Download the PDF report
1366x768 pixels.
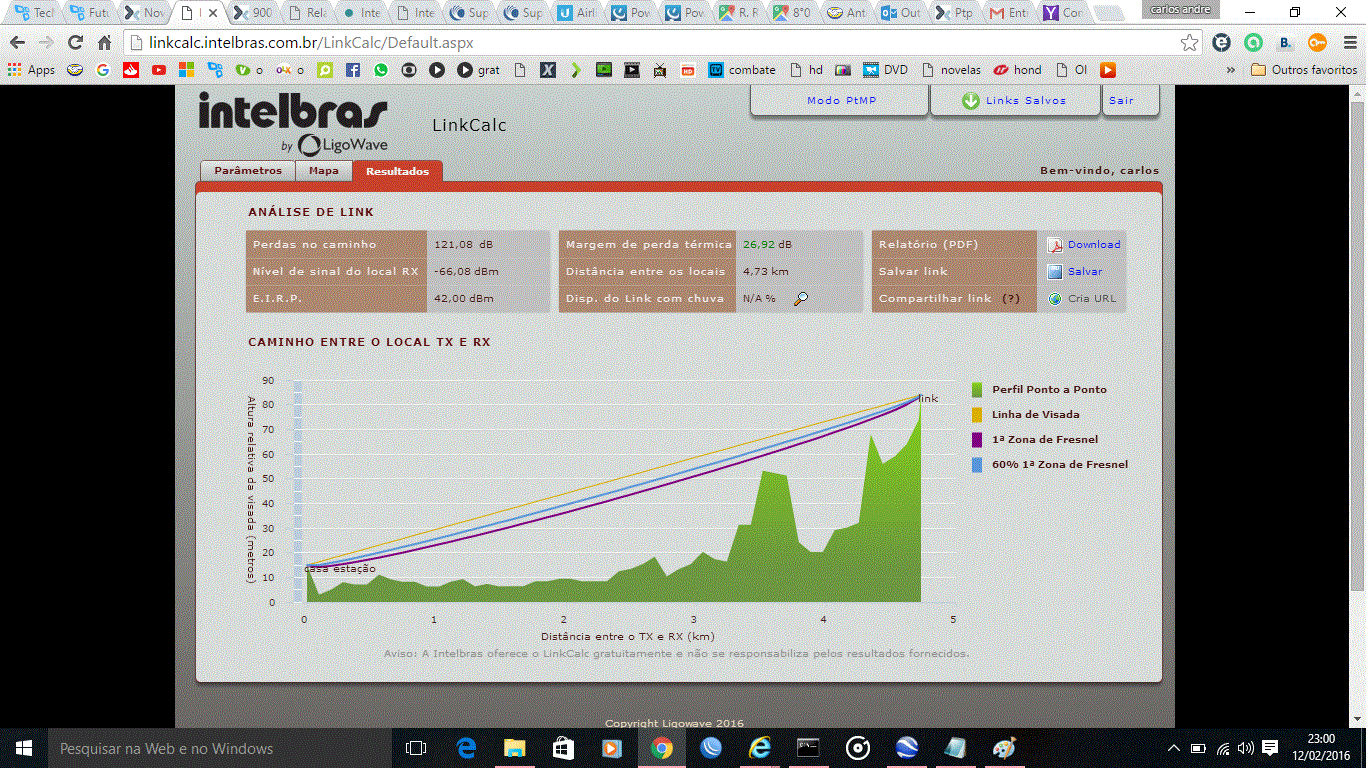pyautogui.click(x=1094, y=245)
